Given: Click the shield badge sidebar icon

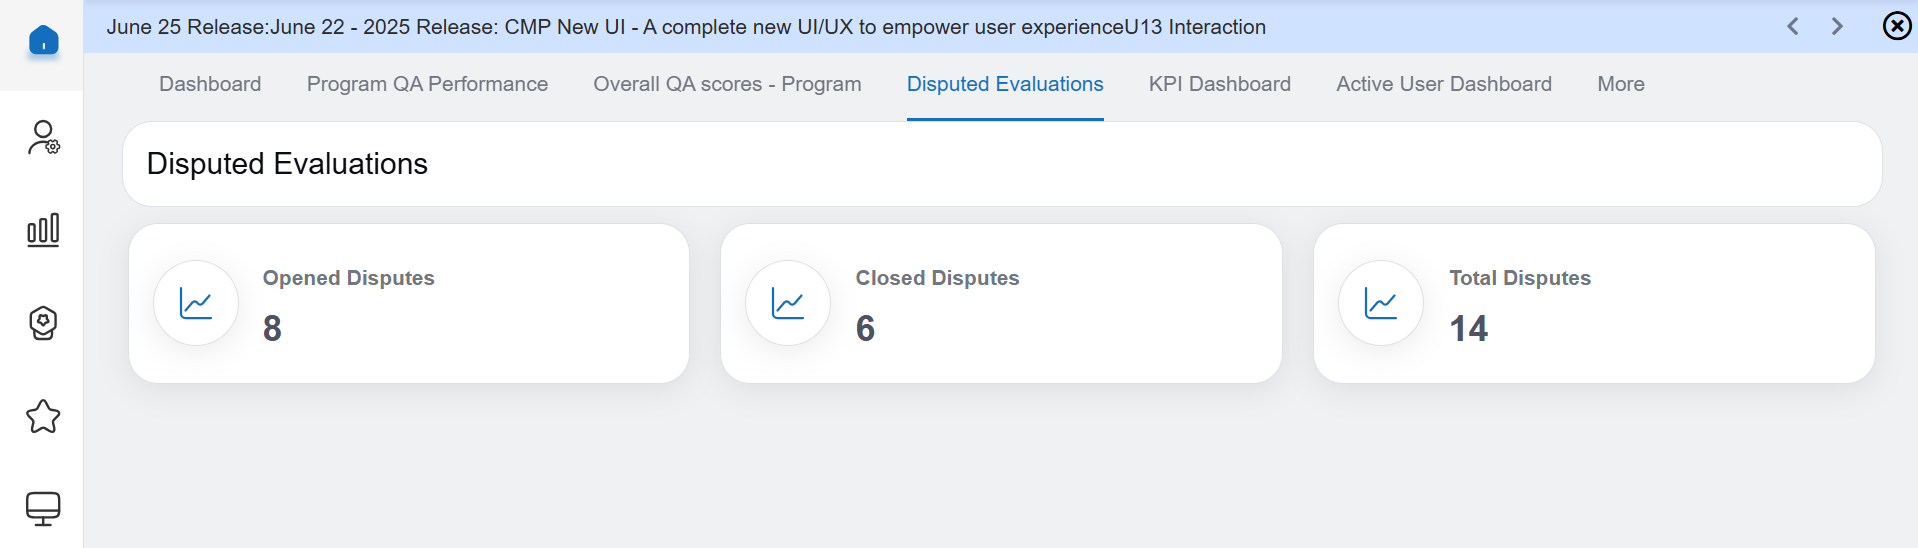Looking at the screenshot, I should point(43,323).
